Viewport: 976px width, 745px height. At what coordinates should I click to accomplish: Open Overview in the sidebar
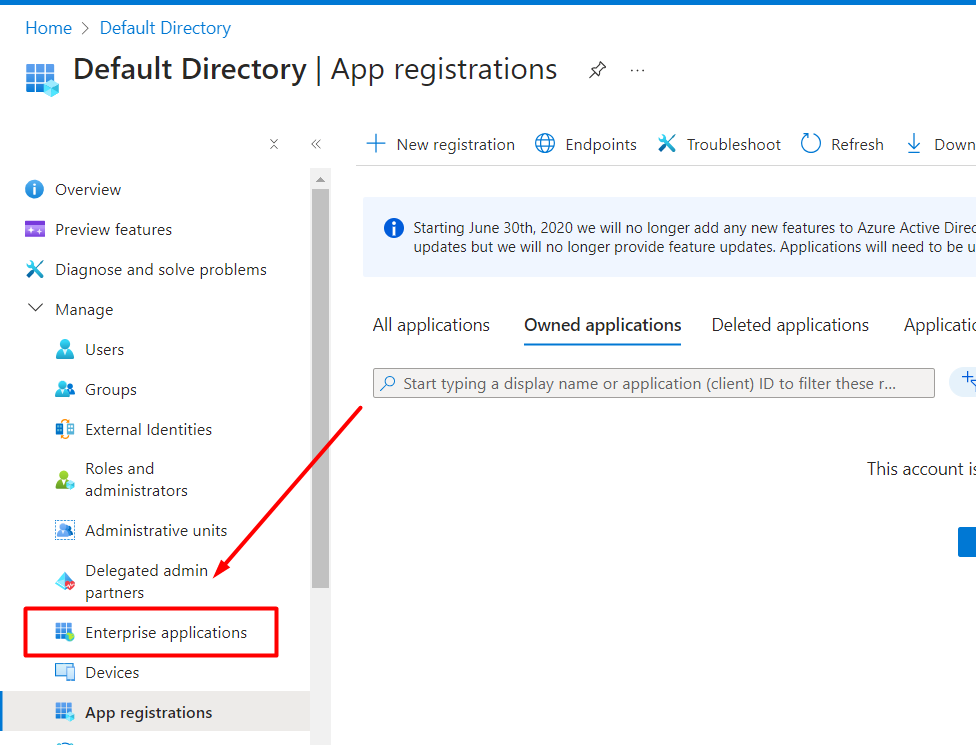tap(88, 189)
